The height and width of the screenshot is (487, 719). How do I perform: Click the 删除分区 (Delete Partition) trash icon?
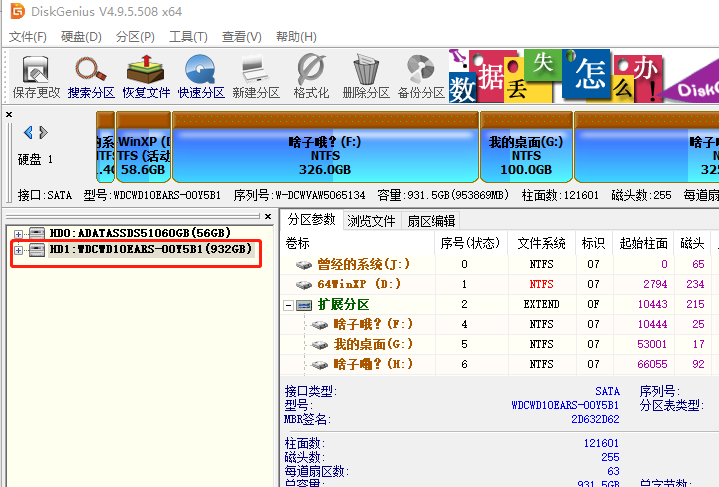tap(365, 76)
